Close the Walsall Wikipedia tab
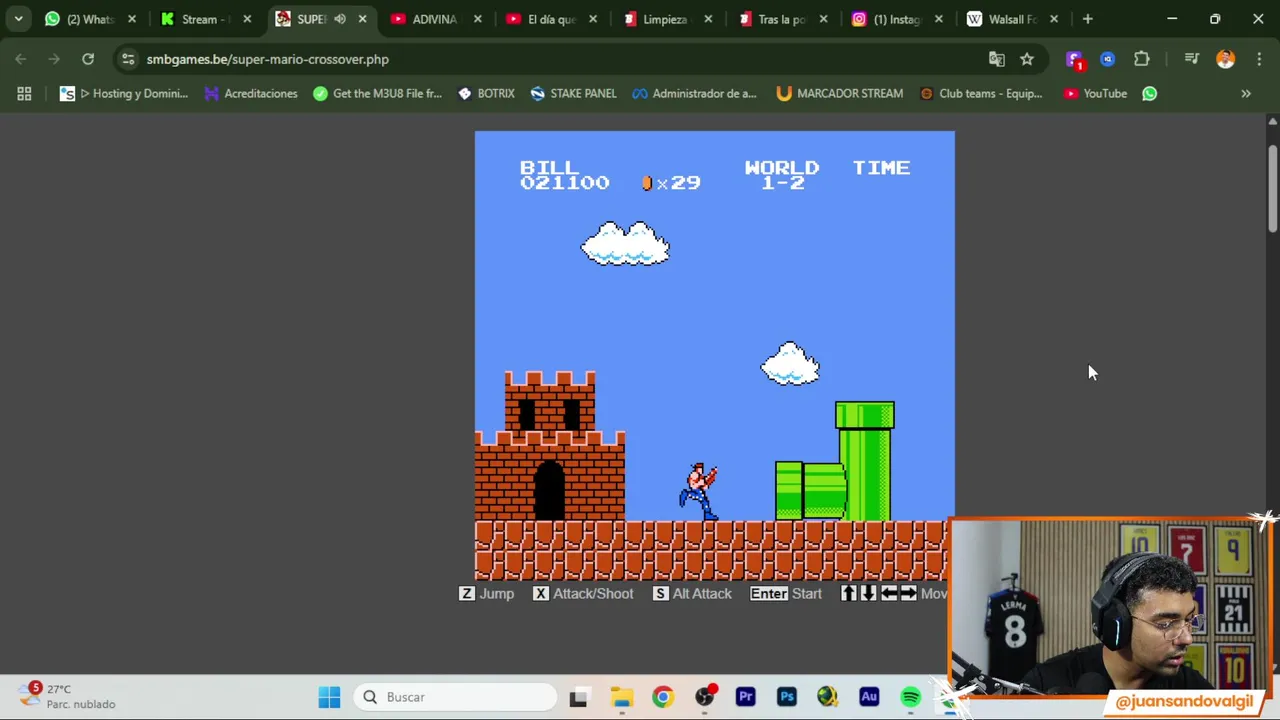 click(1054, 19)
